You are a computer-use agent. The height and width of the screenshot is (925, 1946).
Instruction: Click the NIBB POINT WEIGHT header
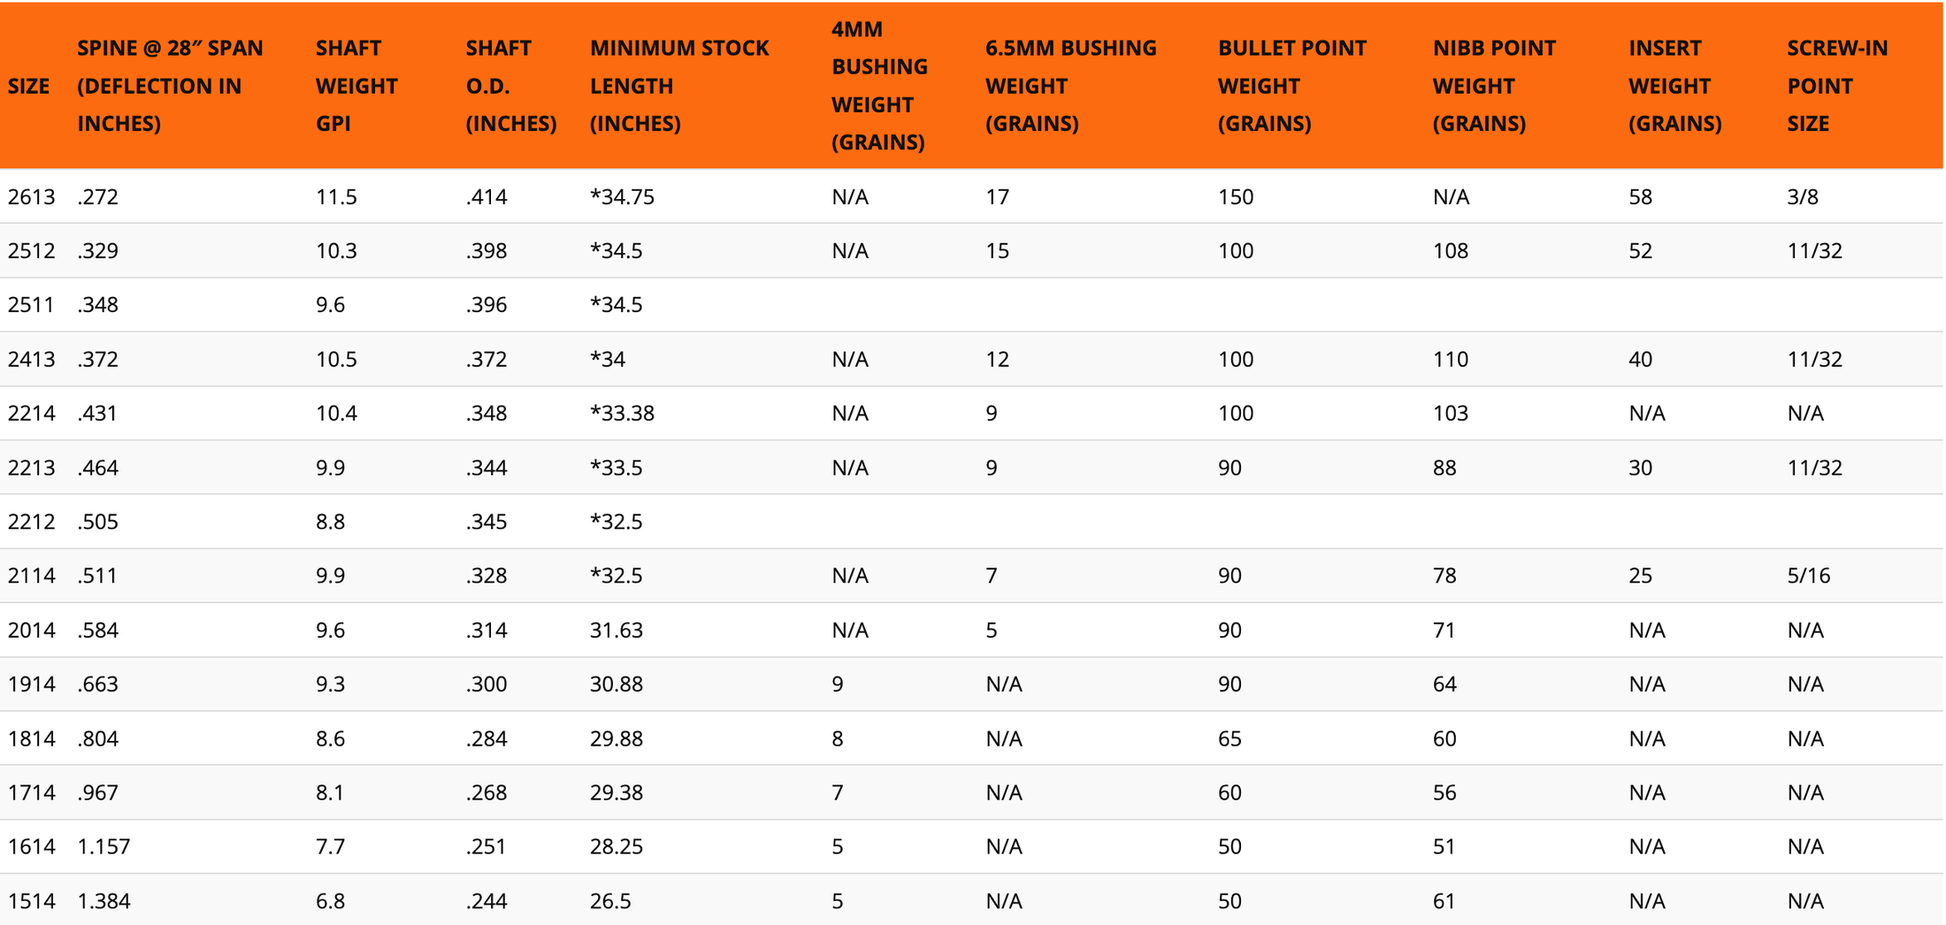[x=1494, y=86]
